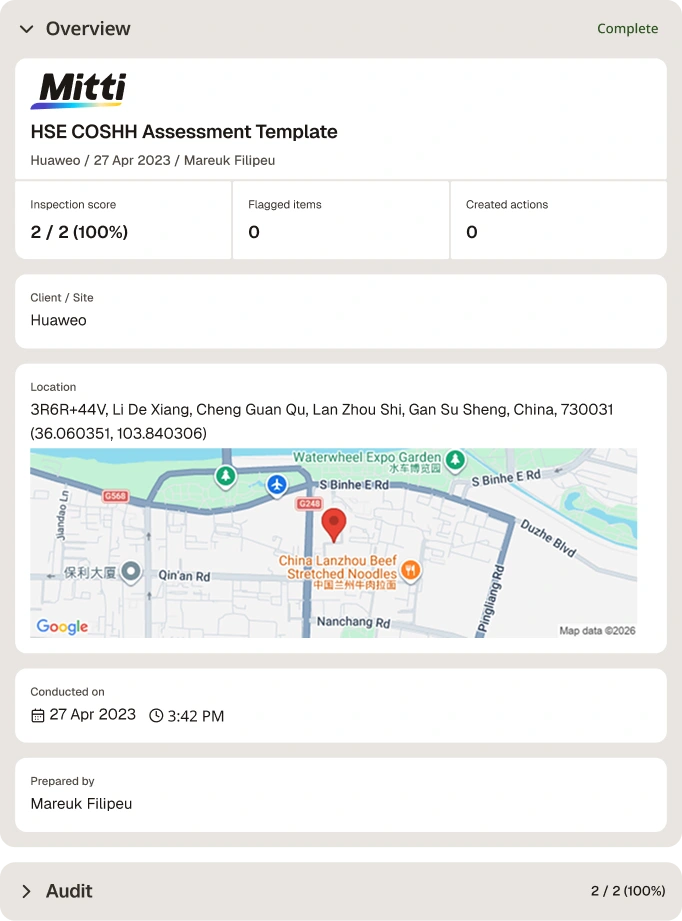Click the Map data ©2026 attribution
This screenshot has height=921, width=682.
pyautogui.click(x=597, y=631)
